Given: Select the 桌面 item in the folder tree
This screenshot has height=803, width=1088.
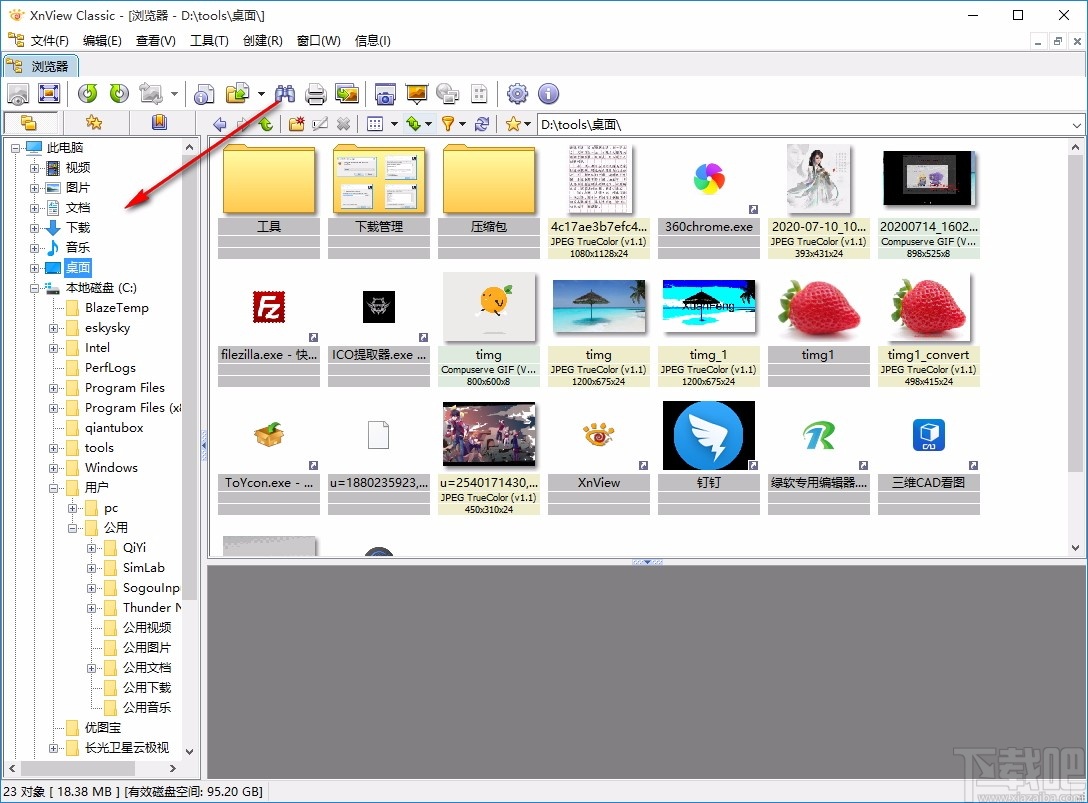Looking at the screenshot, I should [77, 267].
